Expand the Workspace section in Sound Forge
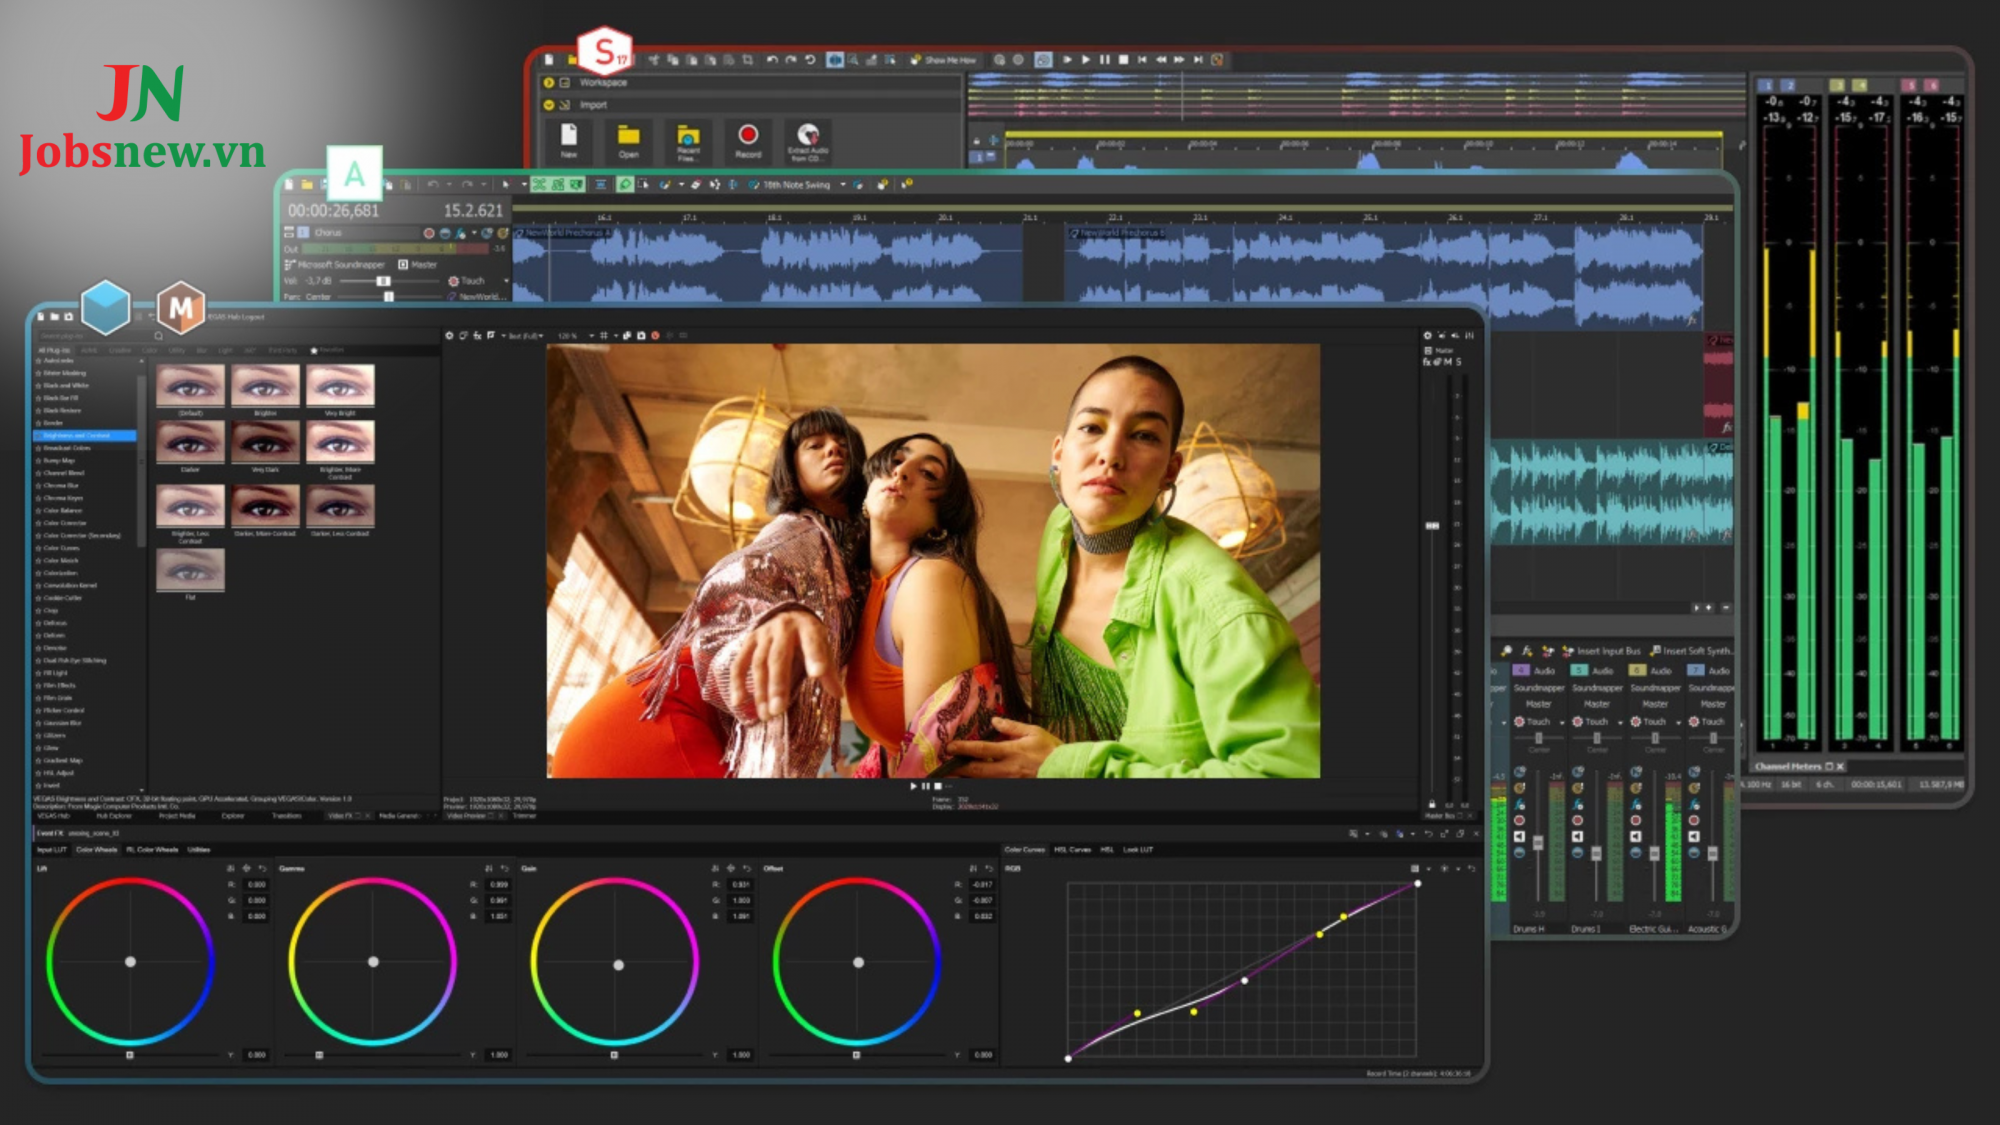Viewport: 2000px width, 1125px height. click(x=549, y=82)
